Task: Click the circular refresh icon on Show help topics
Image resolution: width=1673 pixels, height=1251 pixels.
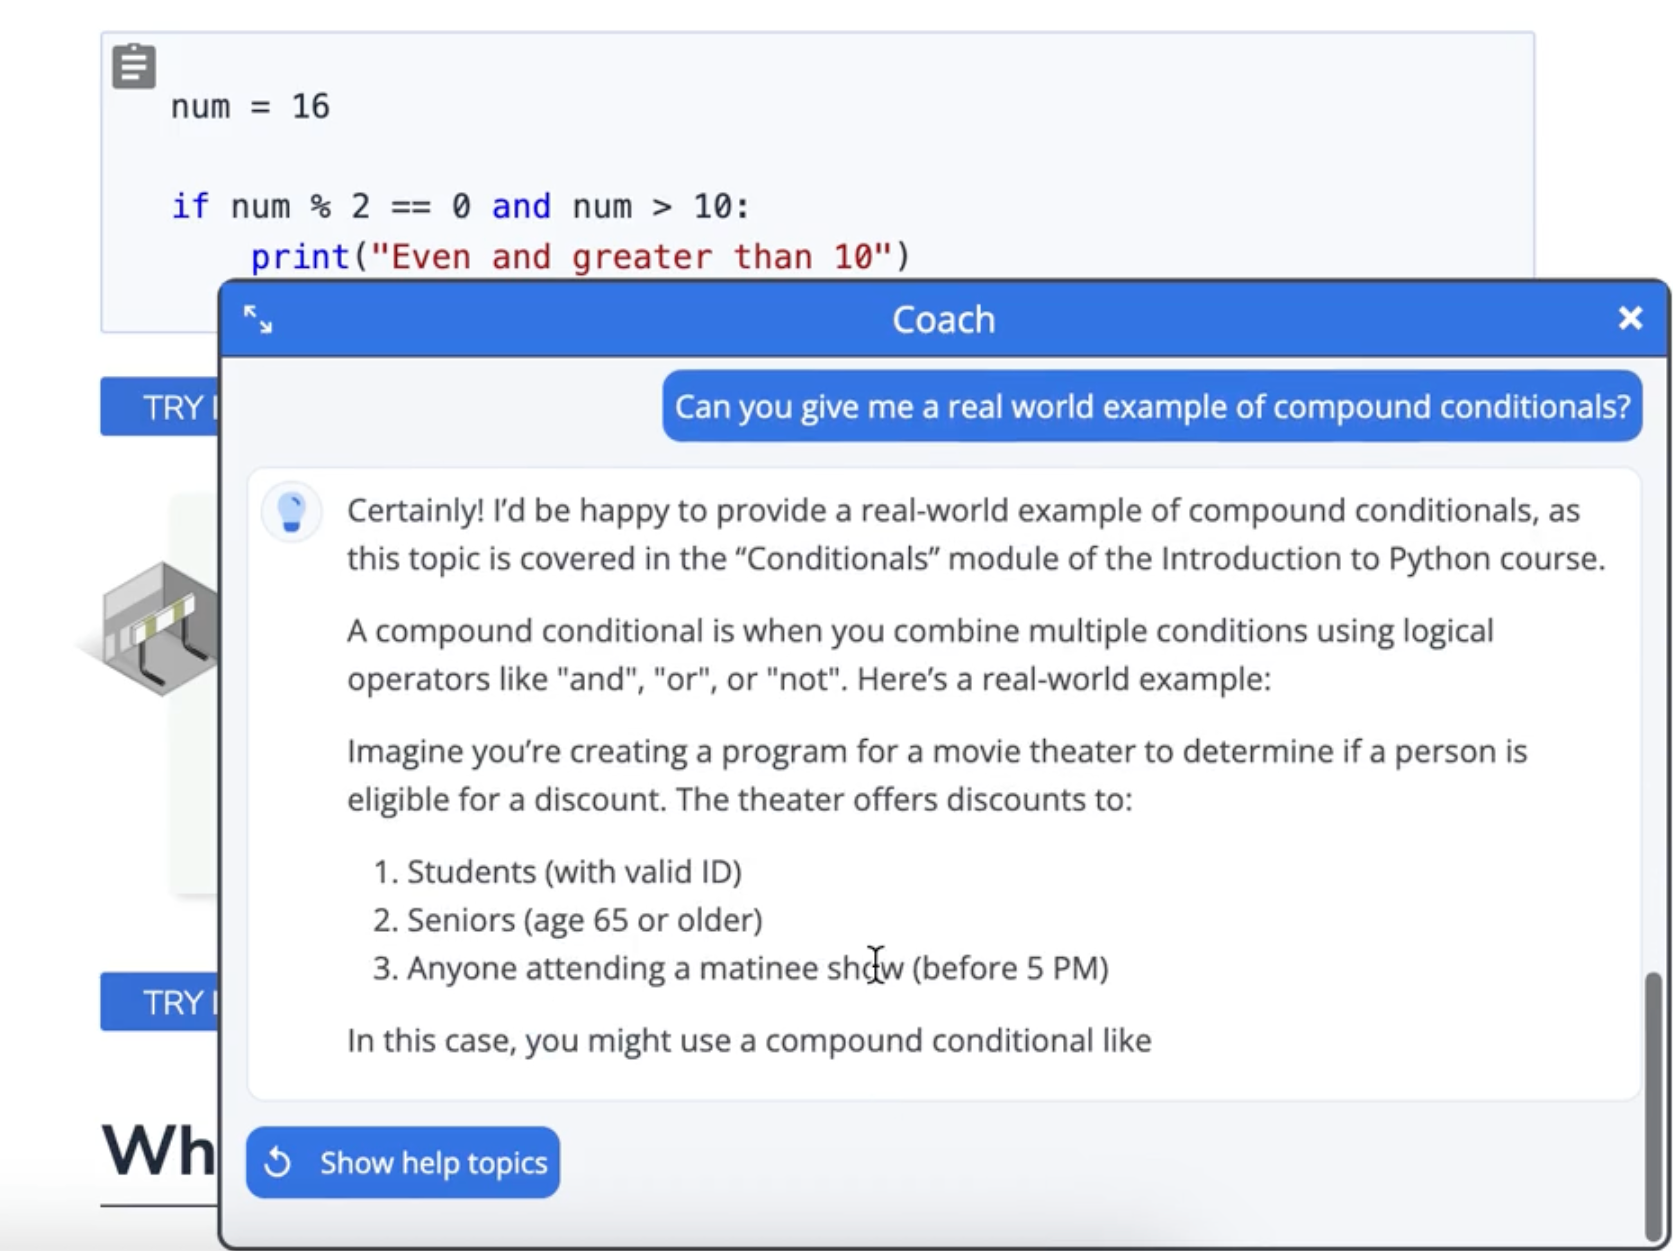Action: pyautogui.click(x=277, y=1162)
